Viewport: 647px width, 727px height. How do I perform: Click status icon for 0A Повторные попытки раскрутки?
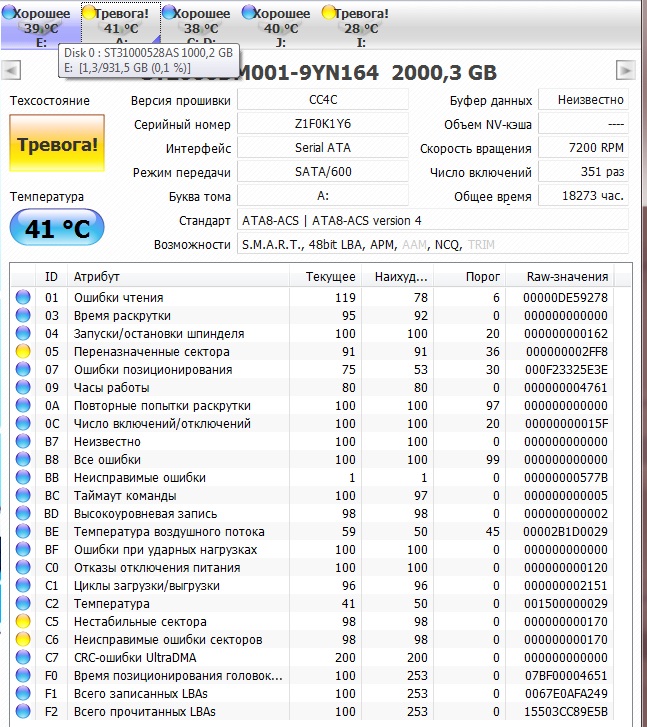pyautogui.click(x=23, y=405)
